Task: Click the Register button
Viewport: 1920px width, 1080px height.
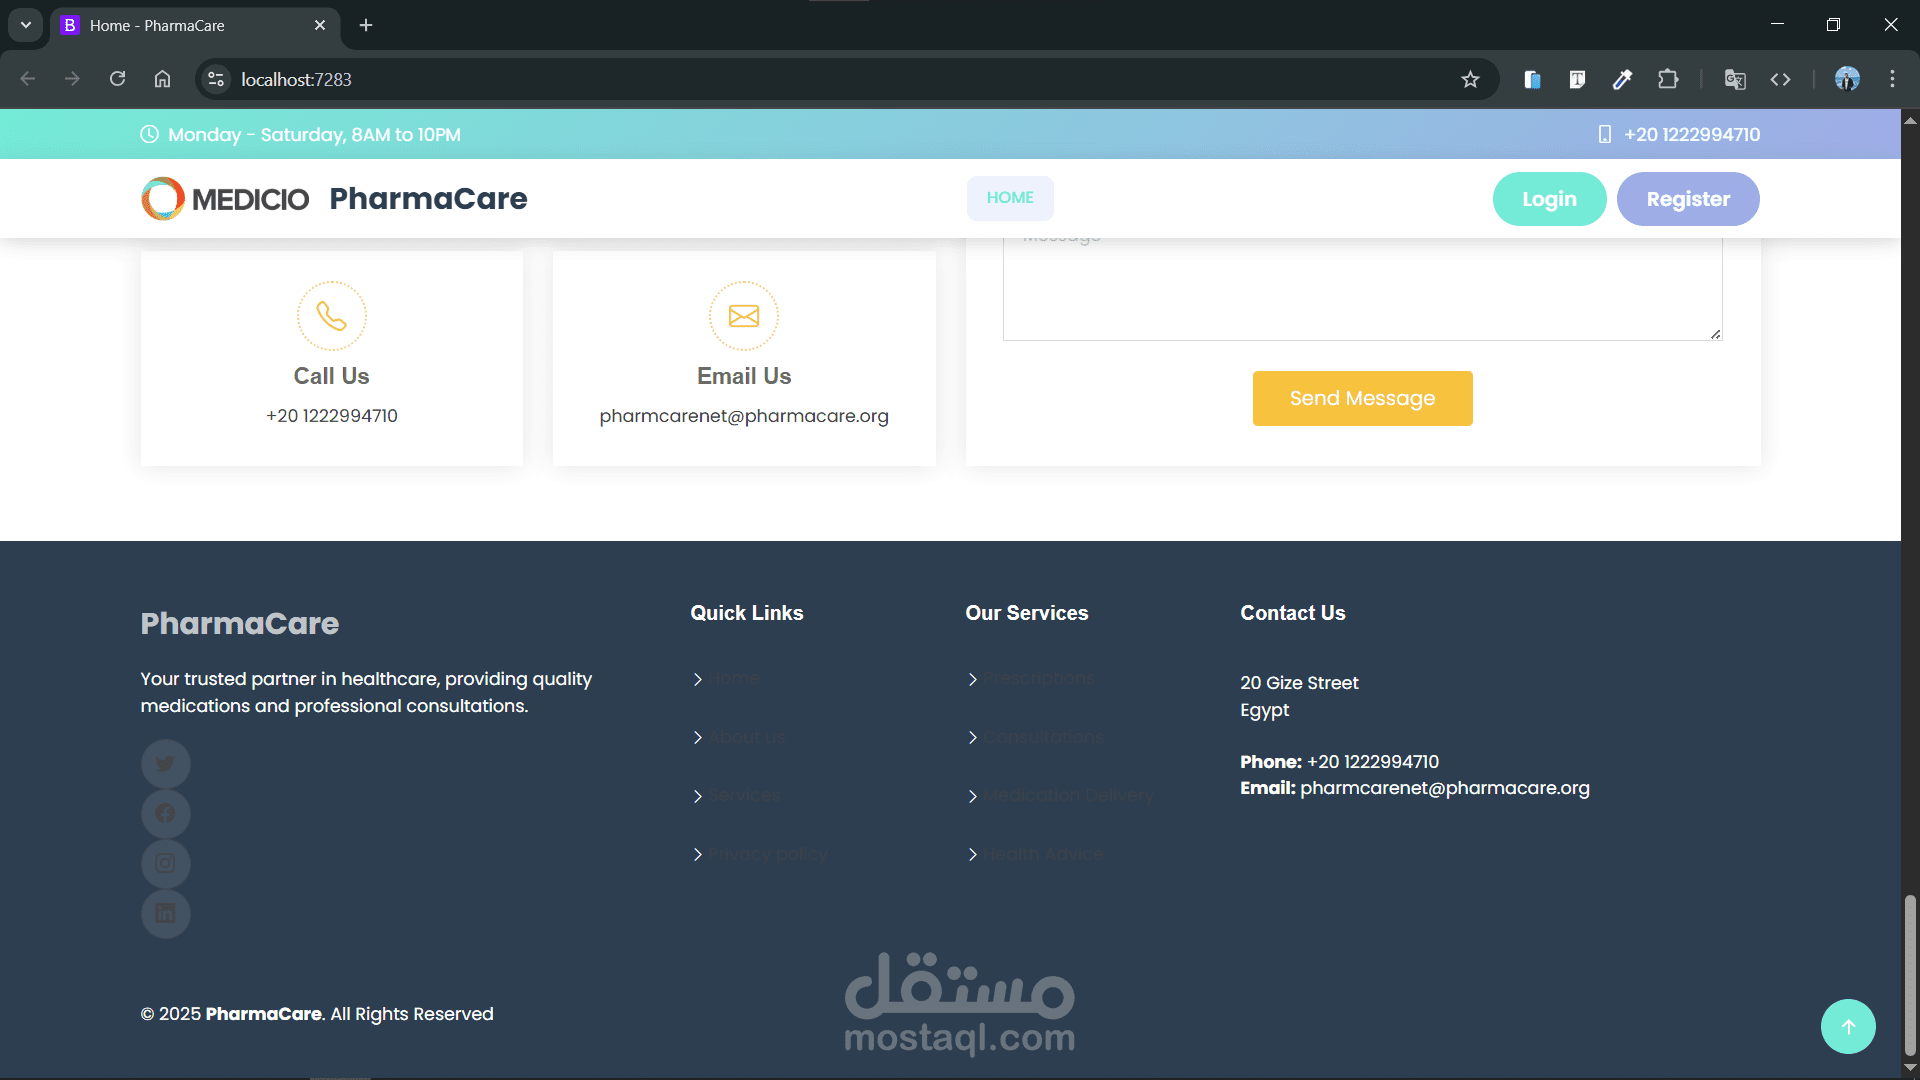Action: click(1688, 199)
